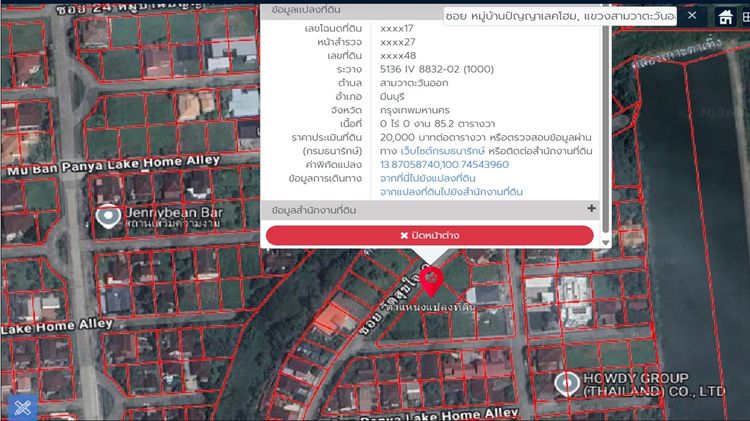Click the info panel vertical scrollbar
The width and height of the screenshot is (750, 421).
click(603, 100)
